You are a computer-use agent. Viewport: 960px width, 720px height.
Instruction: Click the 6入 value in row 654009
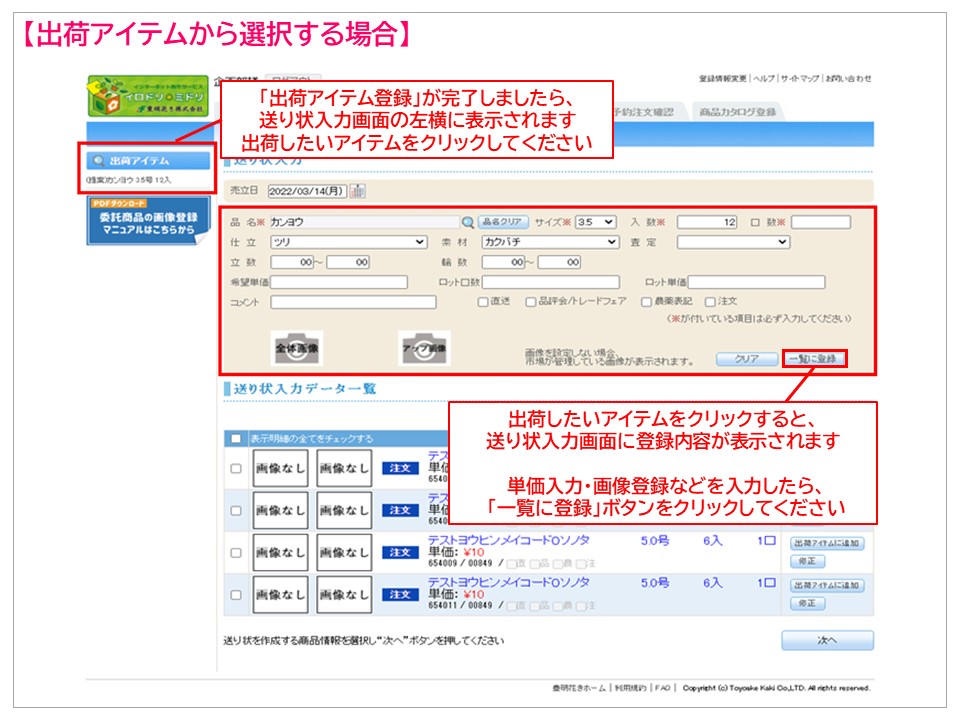[713, 541]
